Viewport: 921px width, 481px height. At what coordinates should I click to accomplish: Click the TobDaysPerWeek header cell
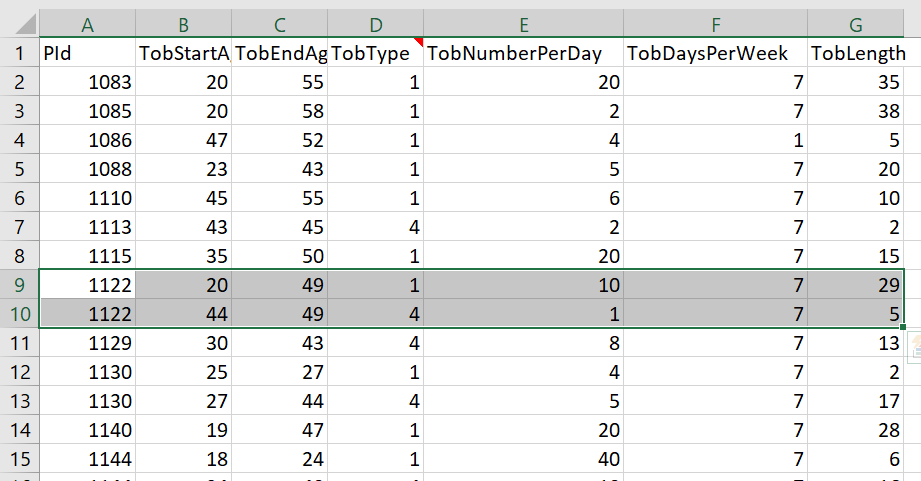click(715, 54)
